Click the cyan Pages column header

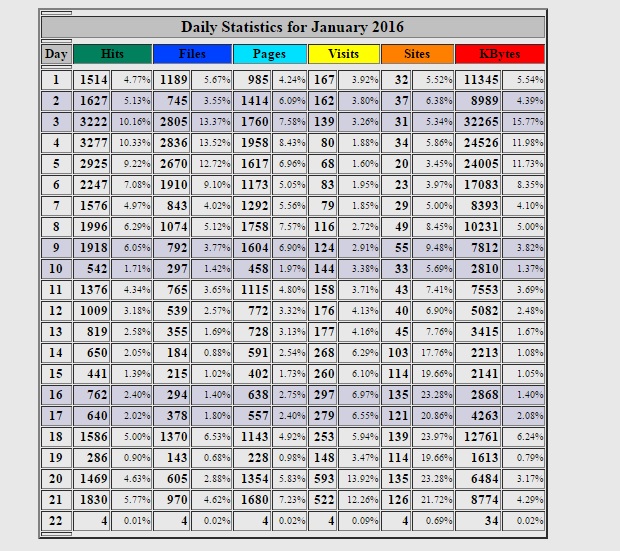click(270, 54)
